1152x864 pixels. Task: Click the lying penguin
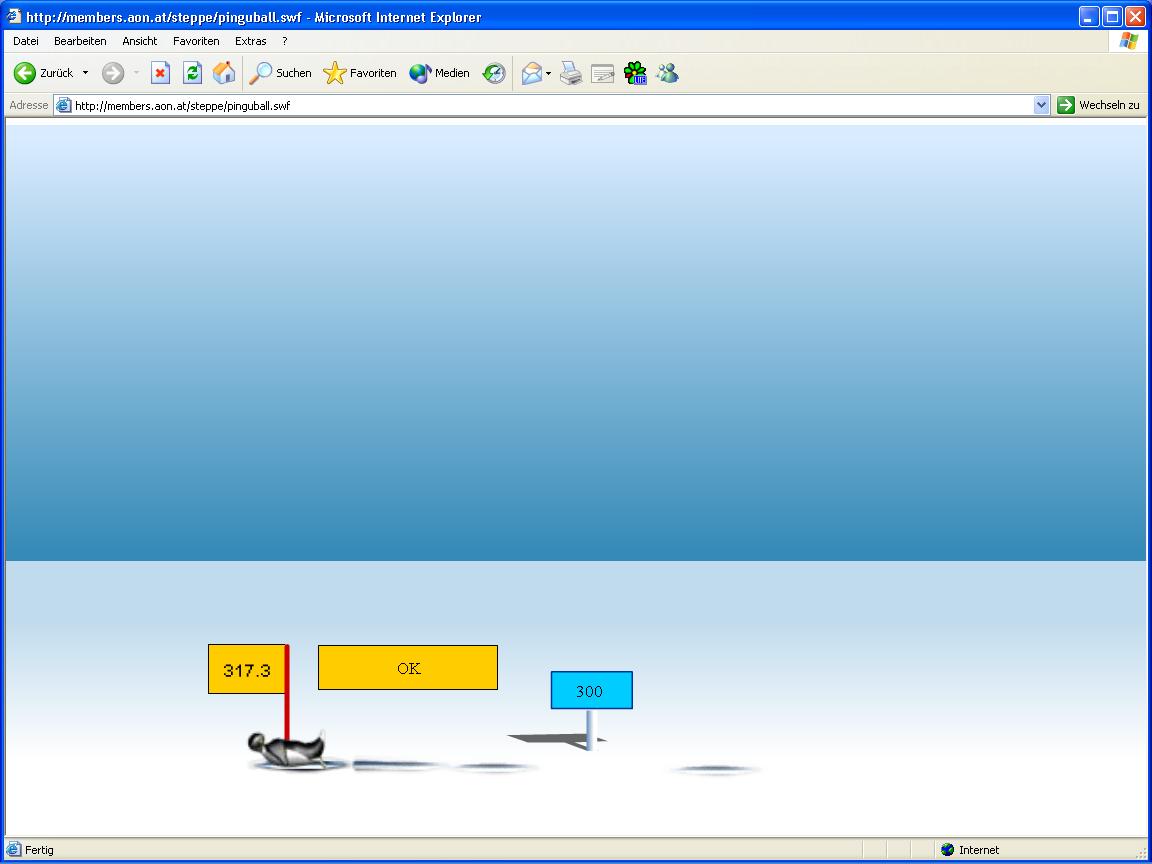[287, 749]
